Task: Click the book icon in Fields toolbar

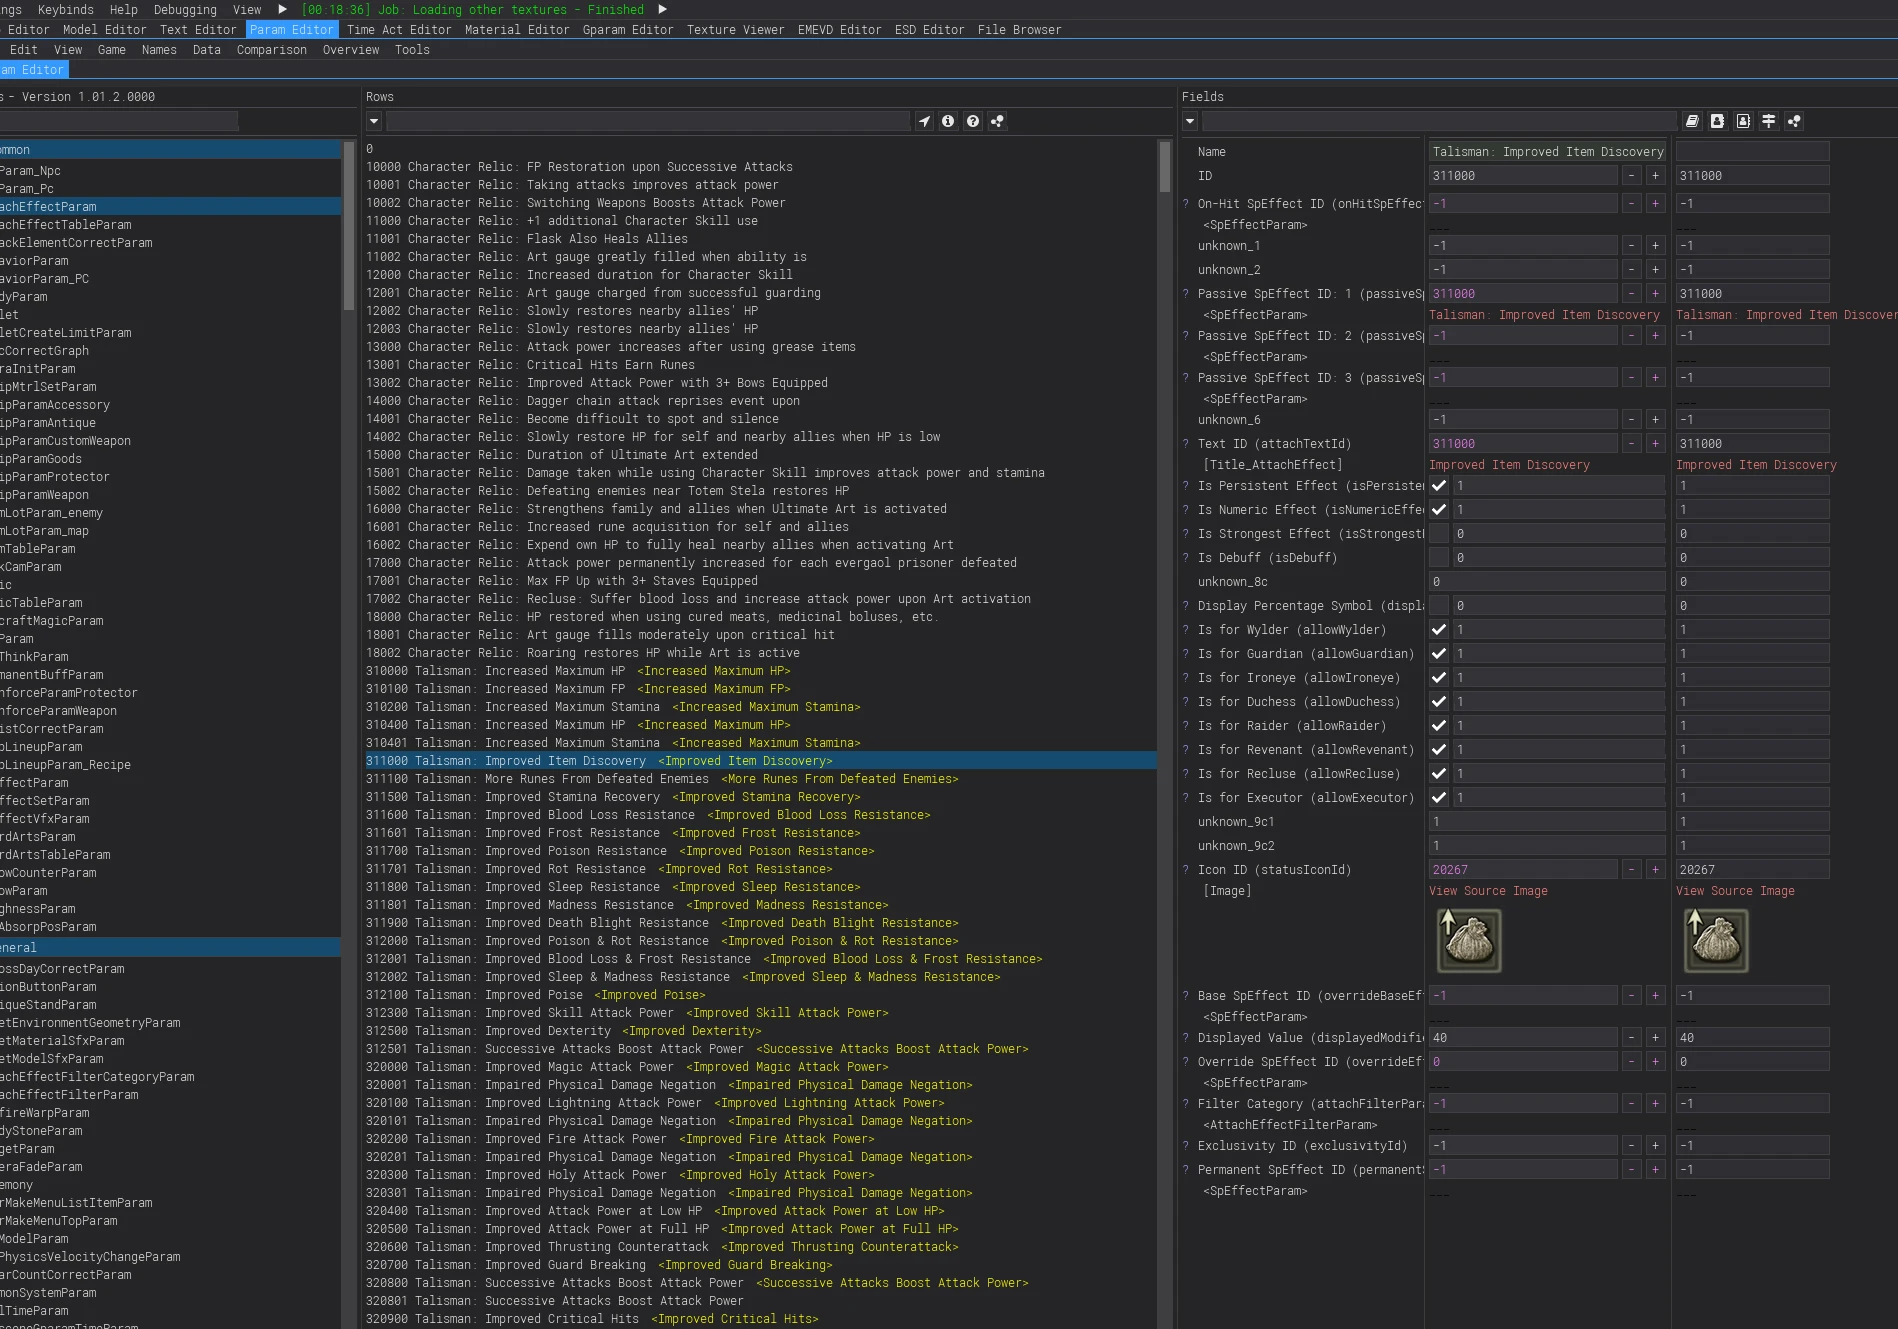Action: [1692, 121]
